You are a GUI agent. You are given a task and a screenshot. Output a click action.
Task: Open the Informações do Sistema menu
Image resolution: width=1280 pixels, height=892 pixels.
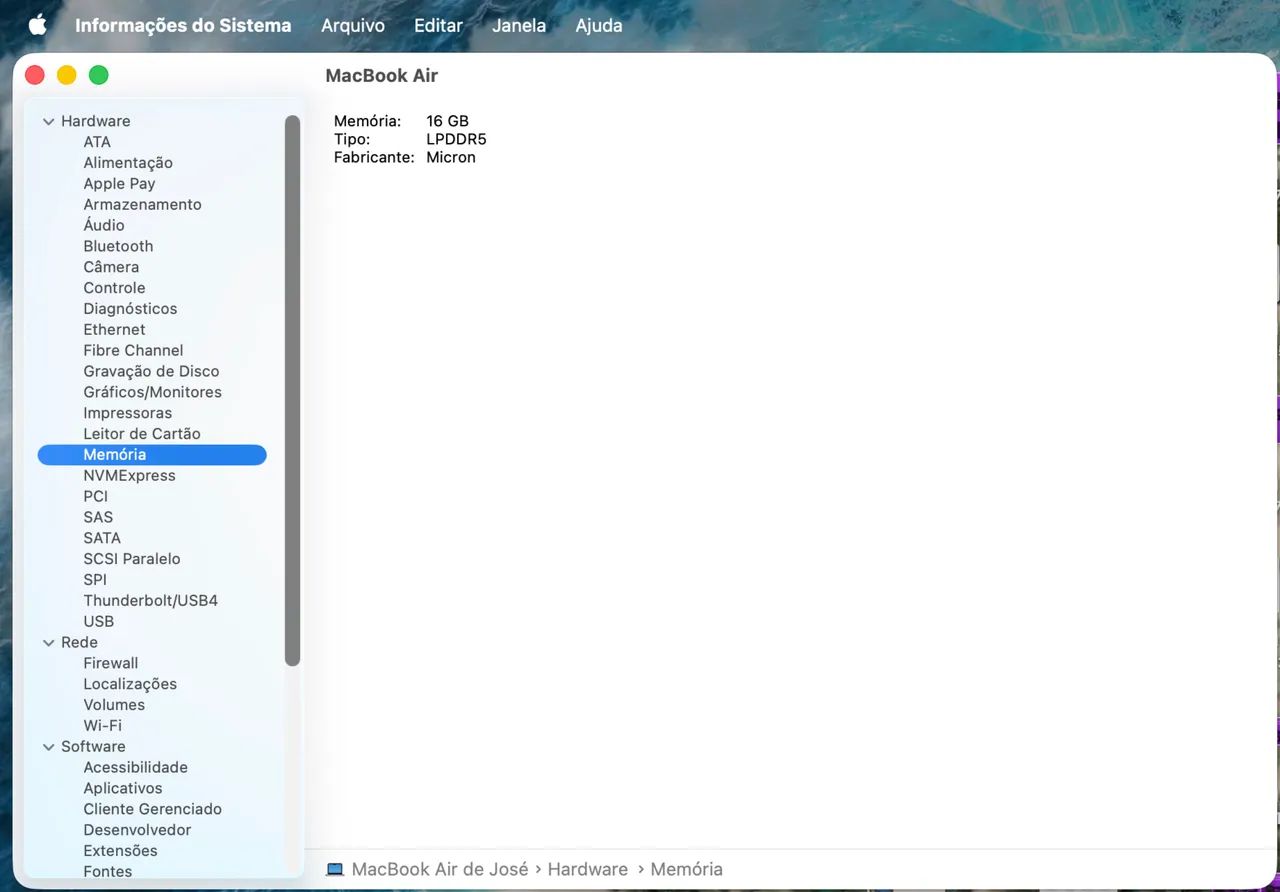183,25
